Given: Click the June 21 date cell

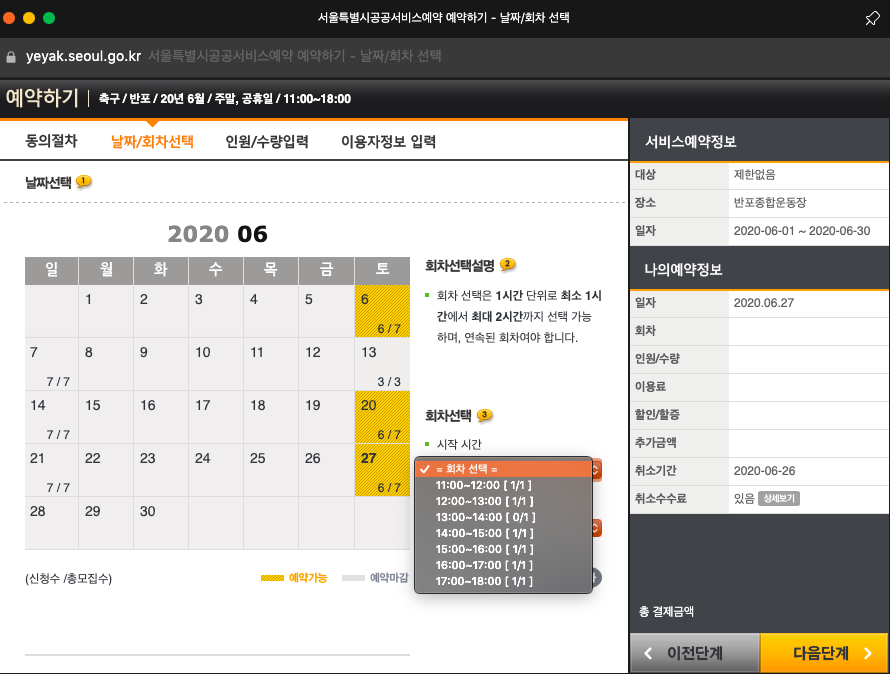Looking at the screenshot, I should pos(52,470).
